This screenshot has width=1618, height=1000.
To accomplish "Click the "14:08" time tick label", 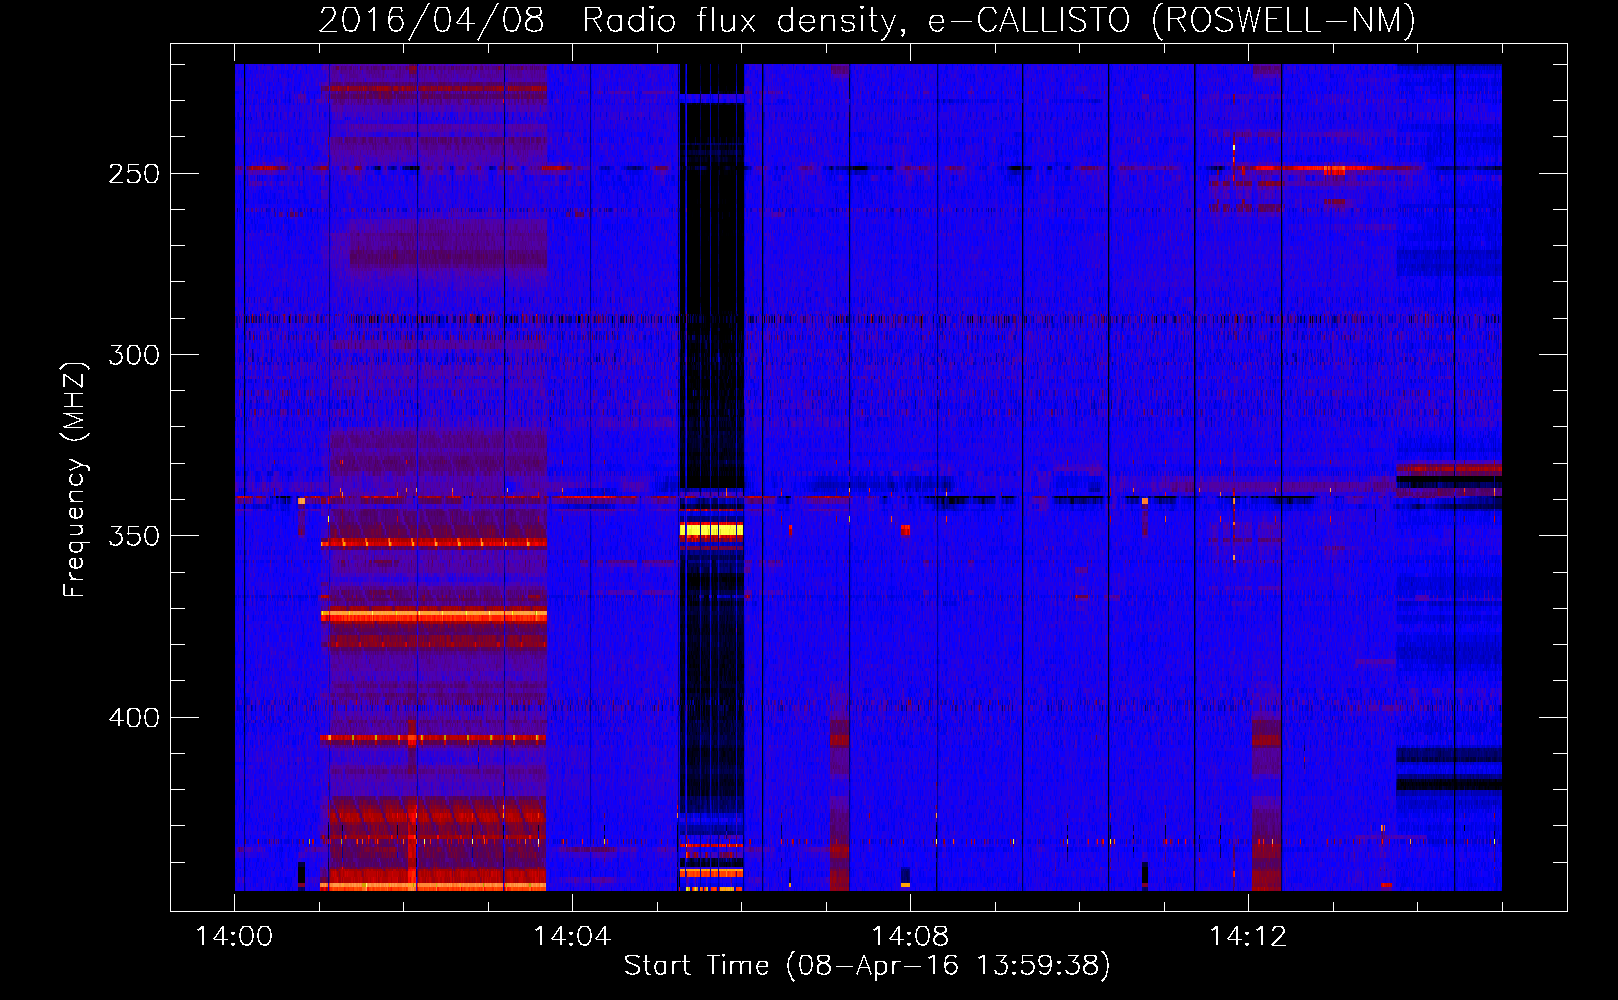I will coord(910,937).
